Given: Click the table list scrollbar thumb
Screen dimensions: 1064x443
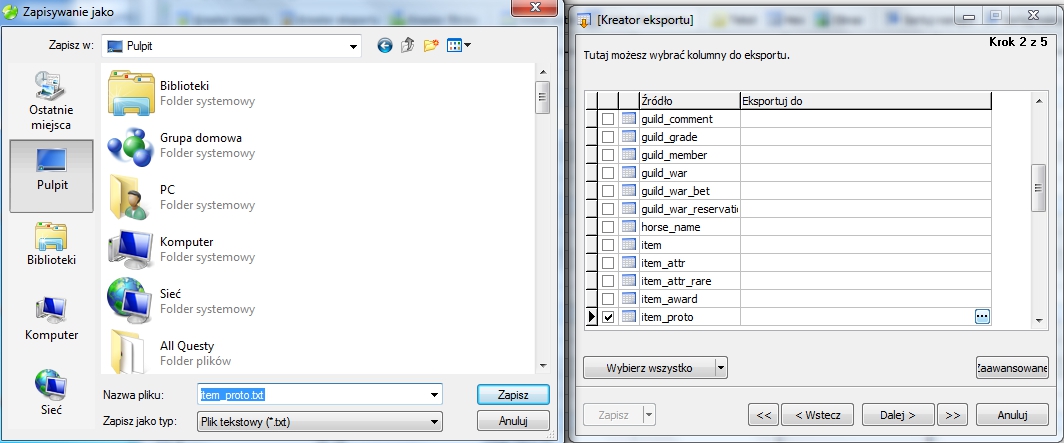Looking at the screenshot, I should click(x=1038, y=188).
